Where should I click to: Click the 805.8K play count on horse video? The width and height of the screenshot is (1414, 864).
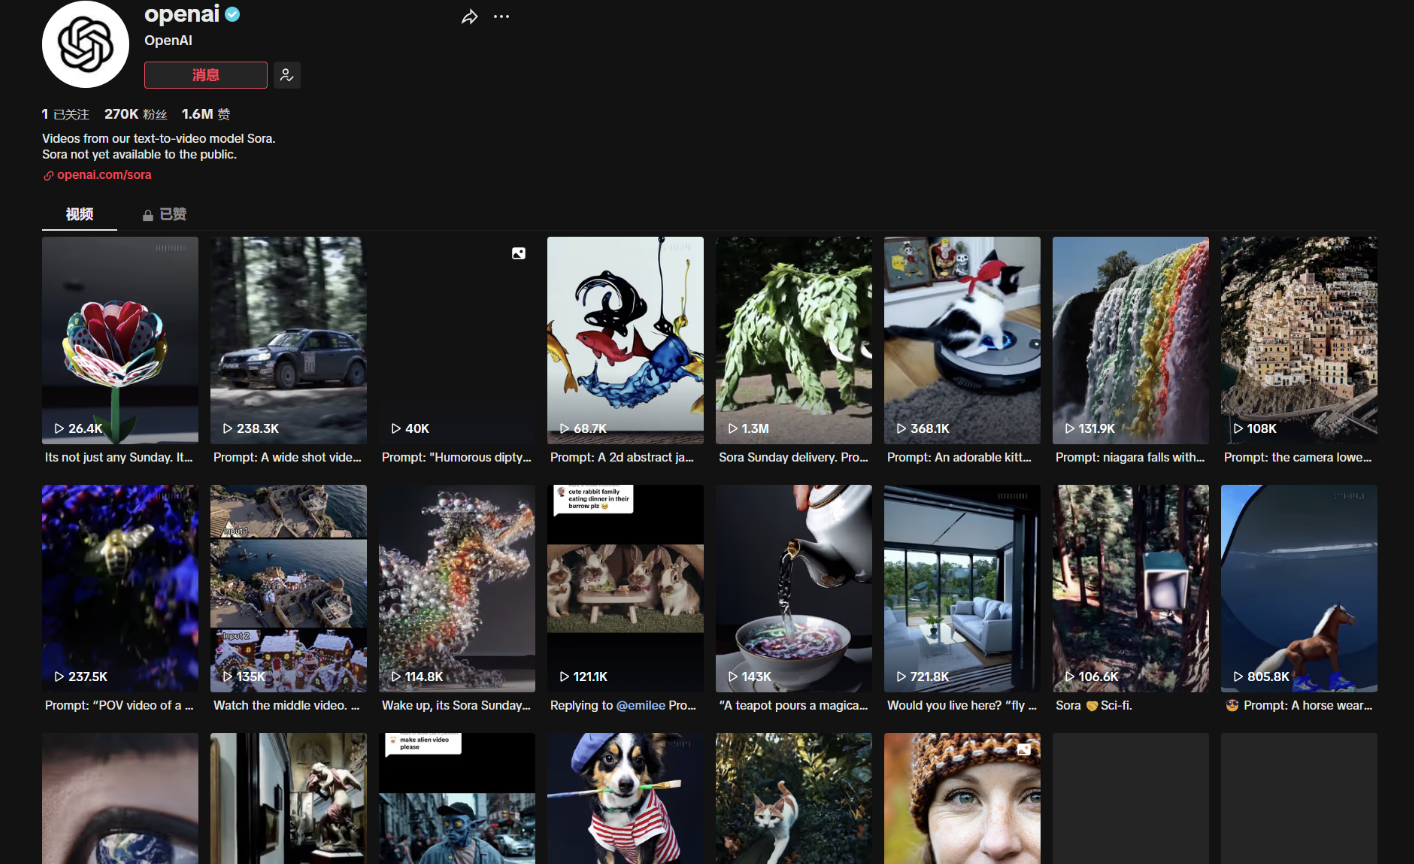[1262, 677]
